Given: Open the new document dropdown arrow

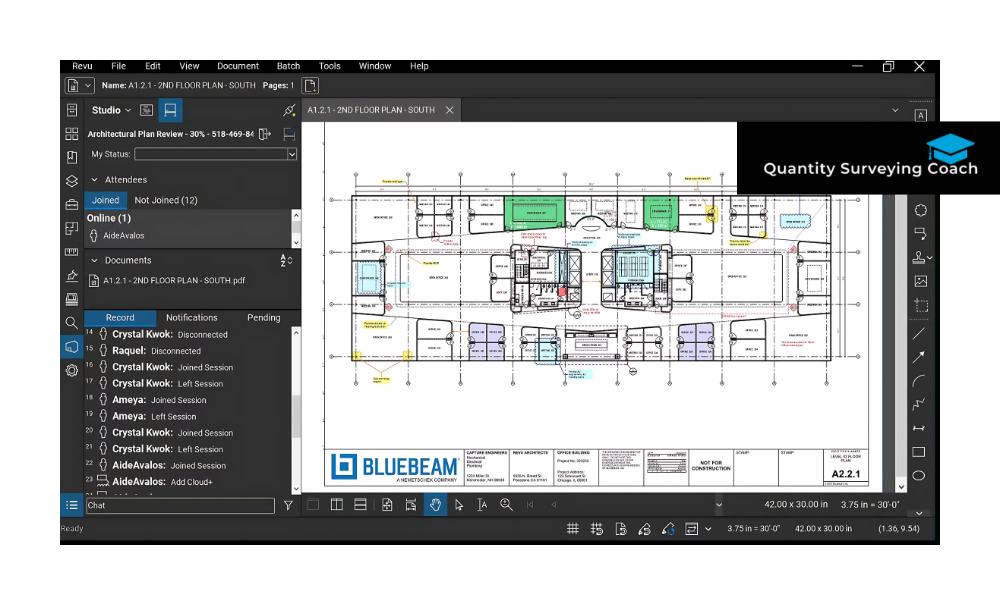Looking at the screenshot, I should coord(89,85).
